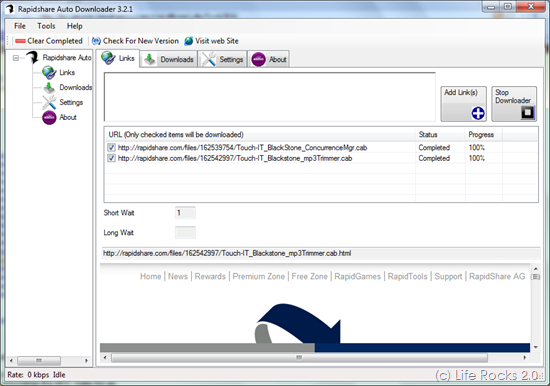Open the File menu

(20, 26)
